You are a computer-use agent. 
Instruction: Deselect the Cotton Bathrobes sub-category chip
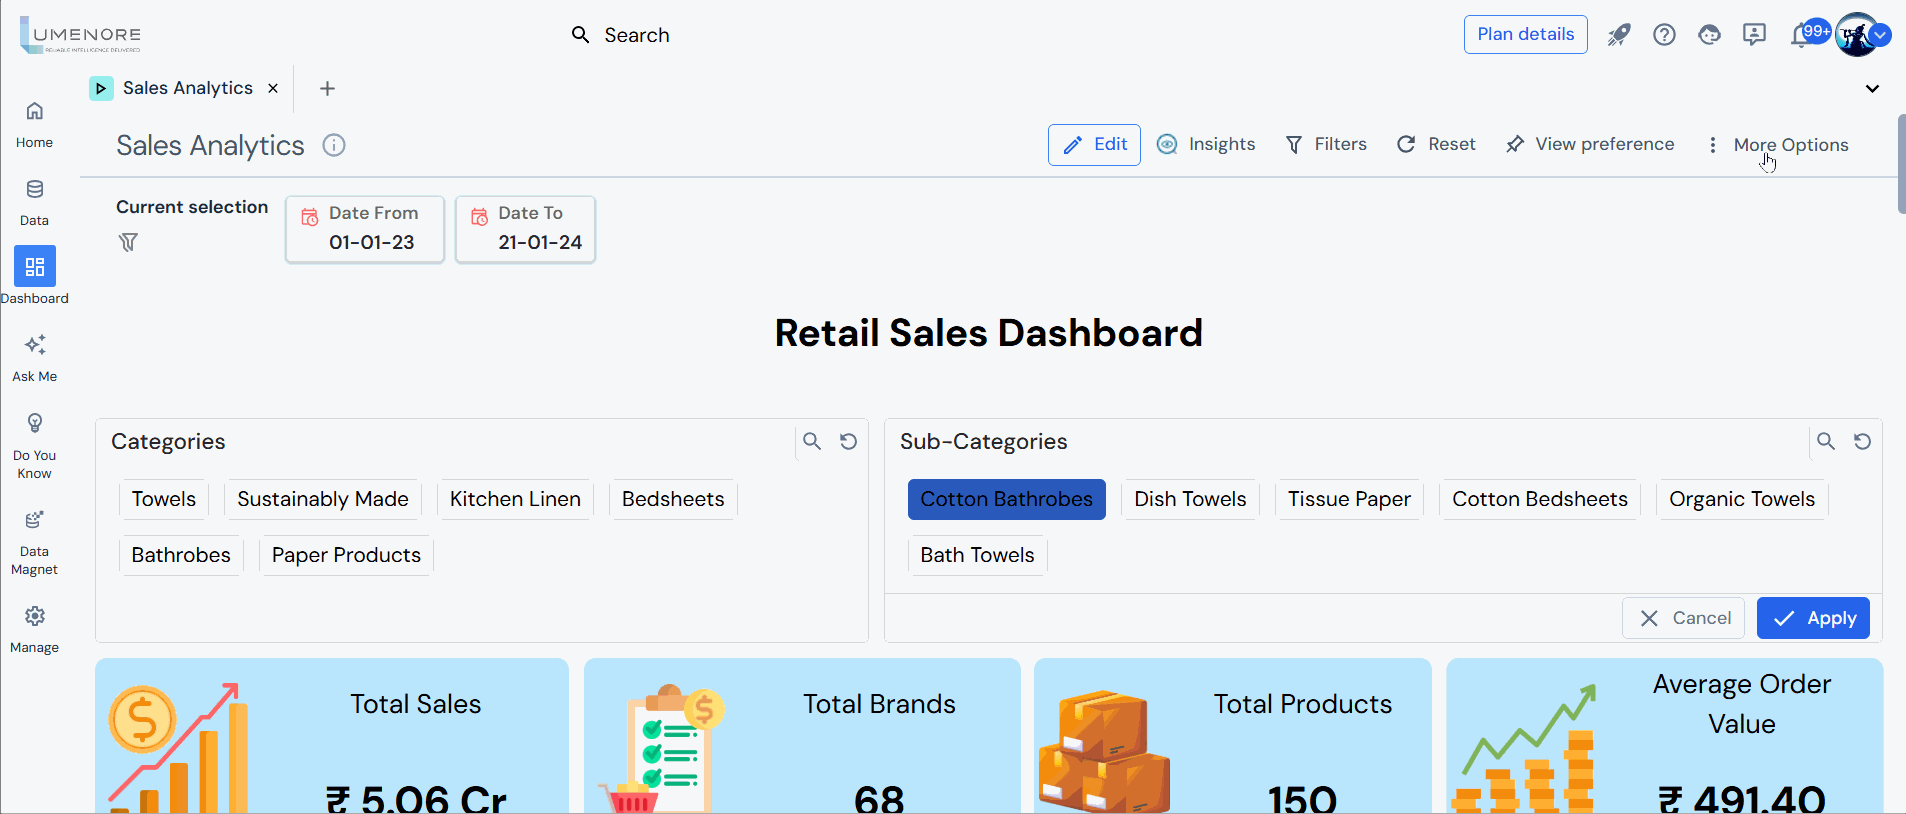[x=1006, y=499]
